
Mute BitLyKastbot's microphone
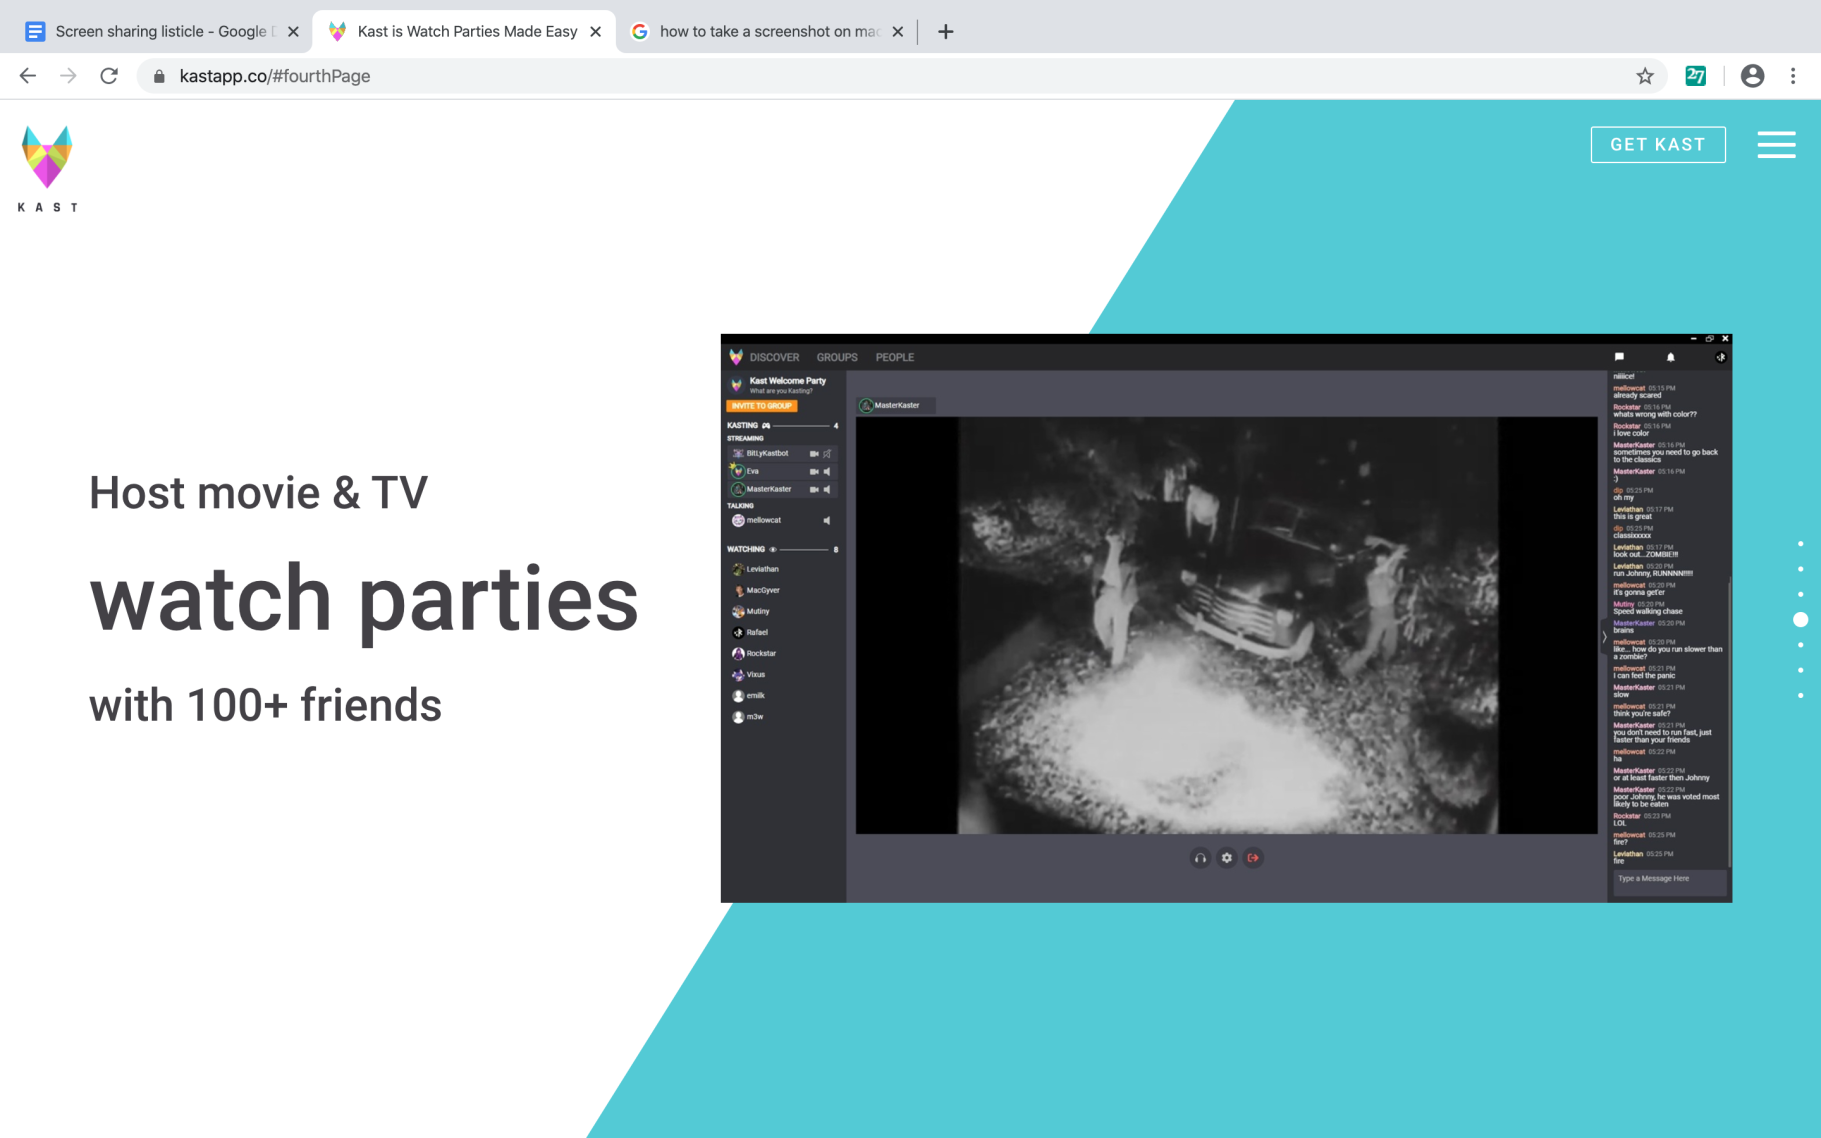827,453
